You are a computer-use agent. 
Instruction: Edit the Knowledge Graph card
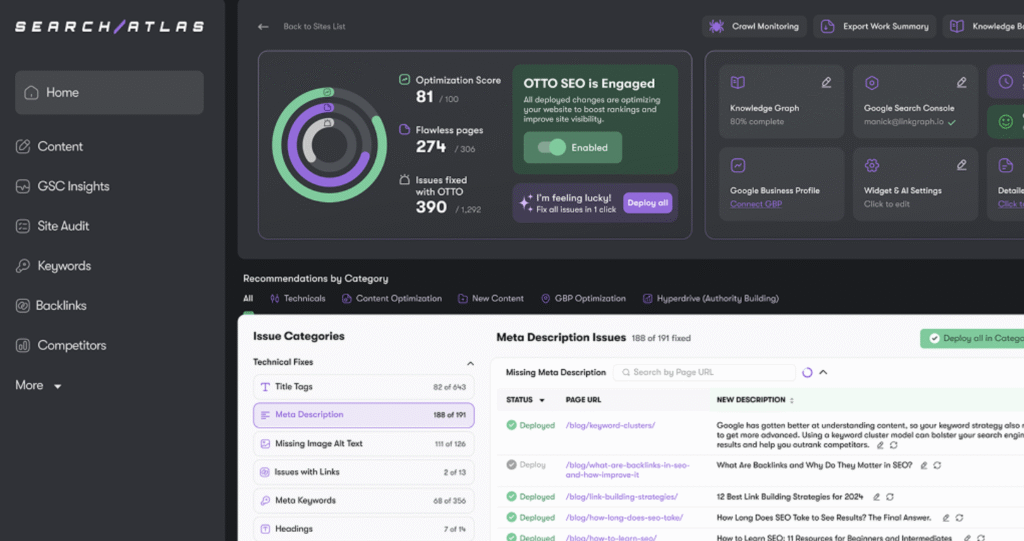pyautogui.click(x=826, y=82)
